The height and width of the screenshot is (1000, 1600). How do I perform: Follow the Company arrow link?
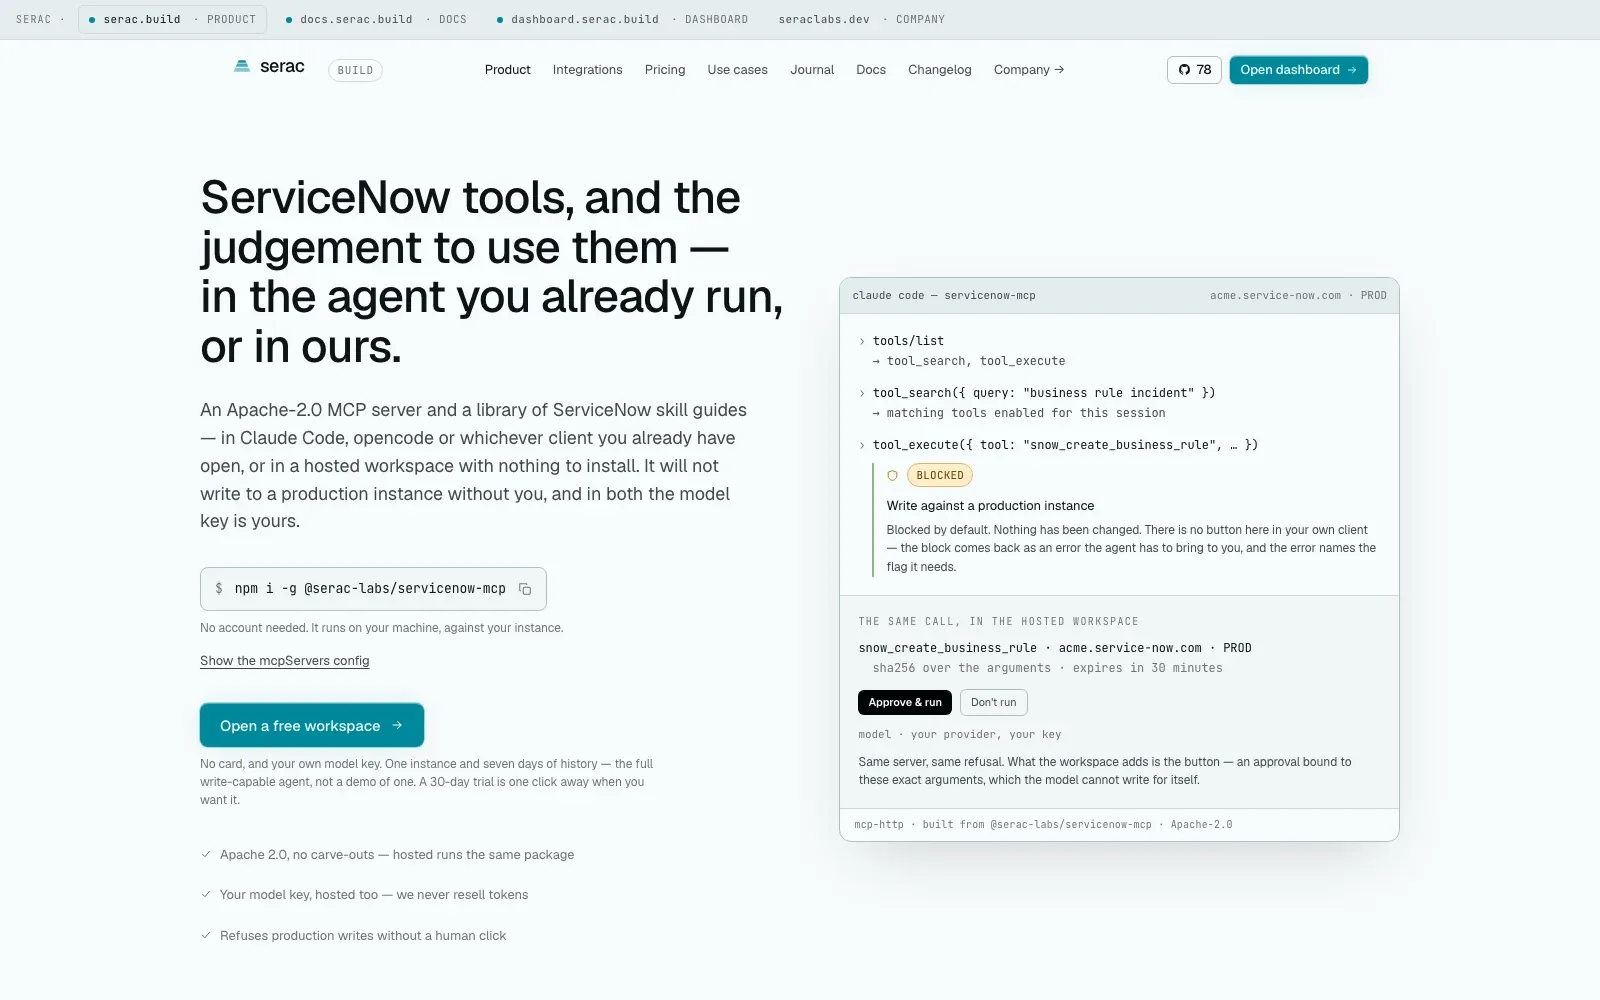1029,70
